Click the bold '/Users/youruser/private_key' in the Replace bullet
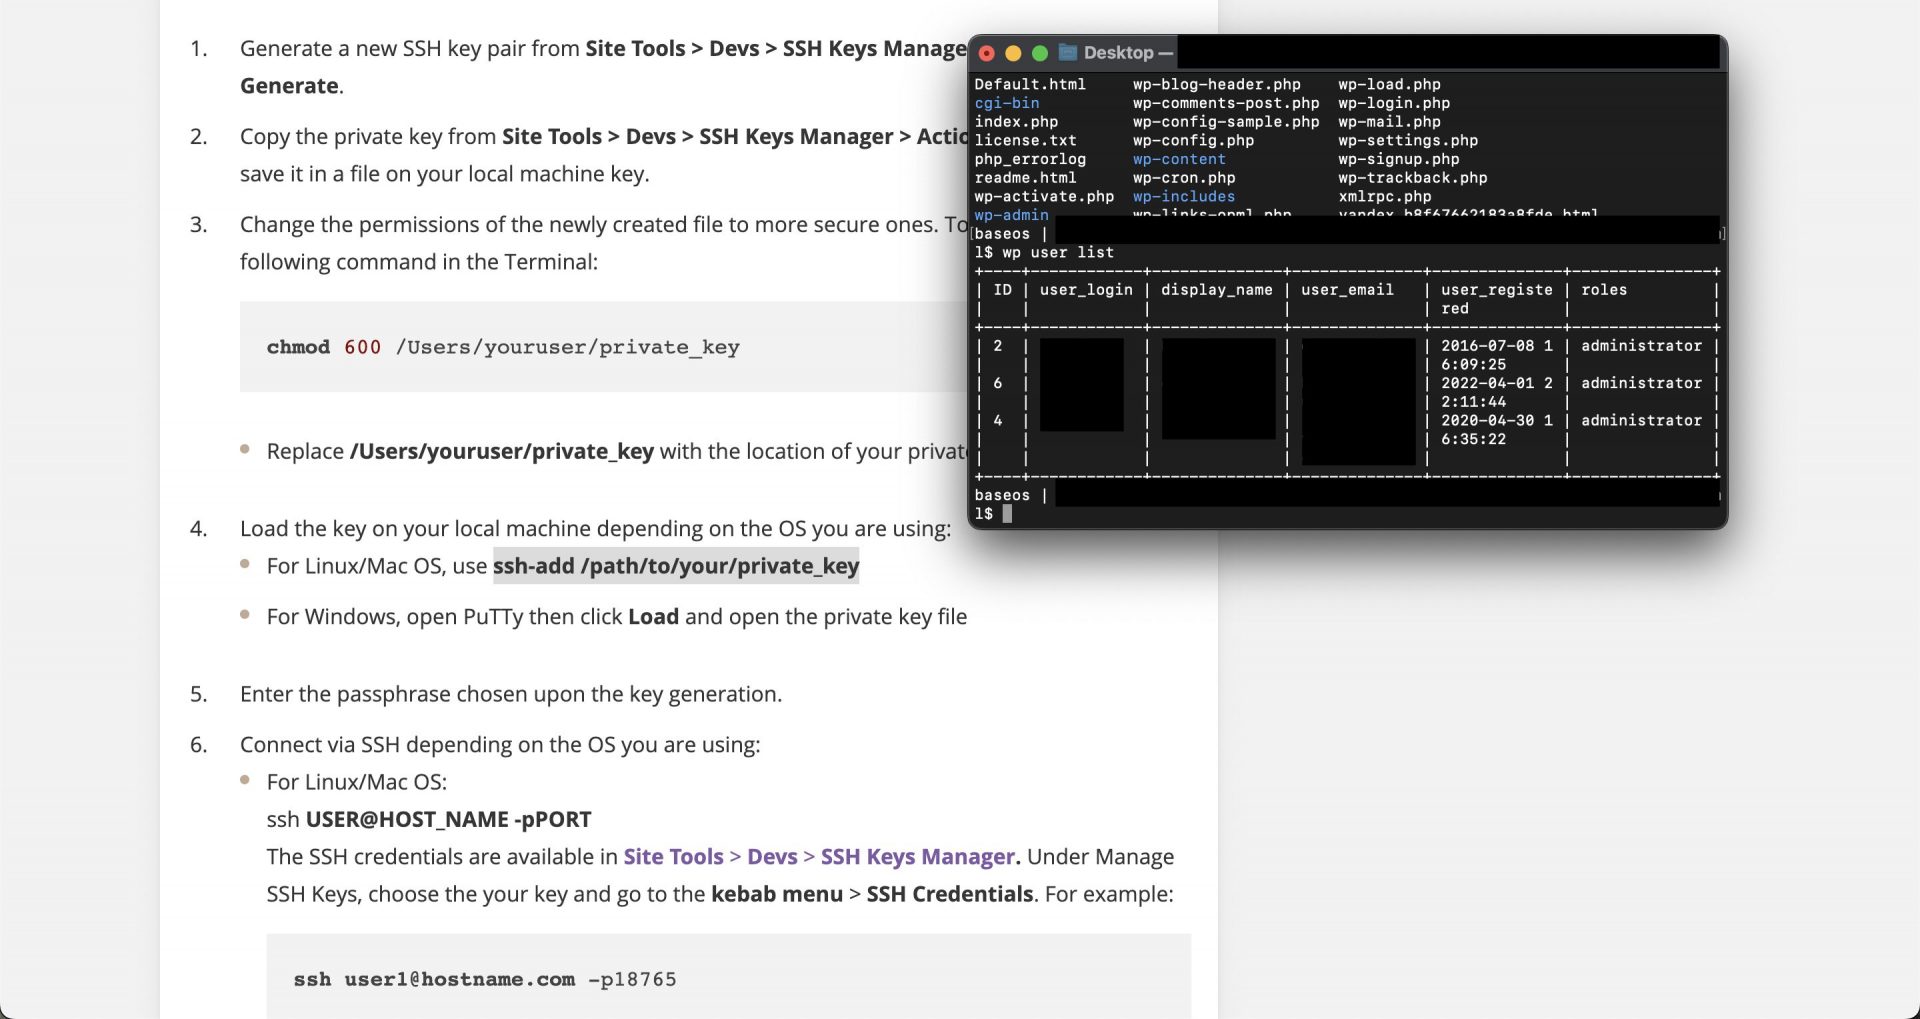This screenshot has width=1920, height=1019. (x=502, y=451)
